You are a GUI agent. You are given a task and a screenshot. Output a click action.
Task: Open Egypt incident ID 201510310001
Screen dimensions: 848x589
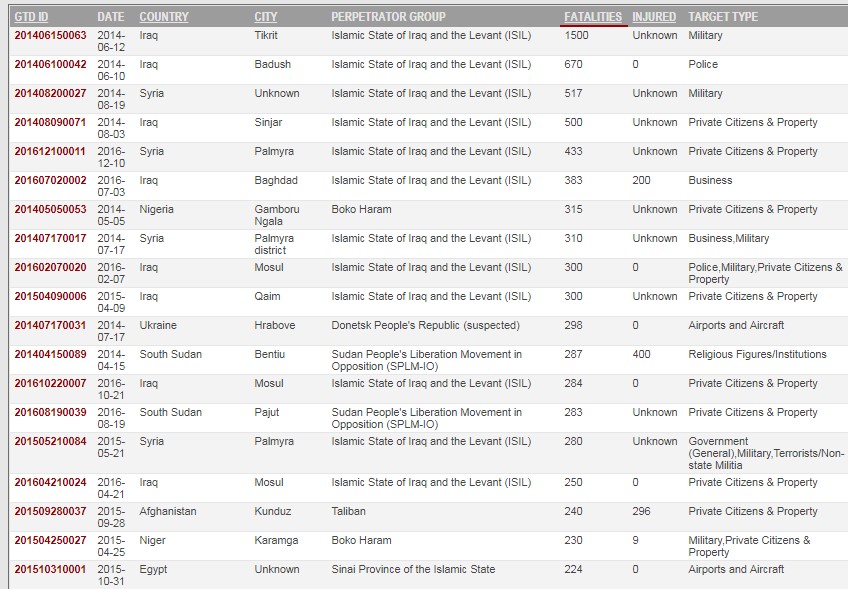point(50,570)
